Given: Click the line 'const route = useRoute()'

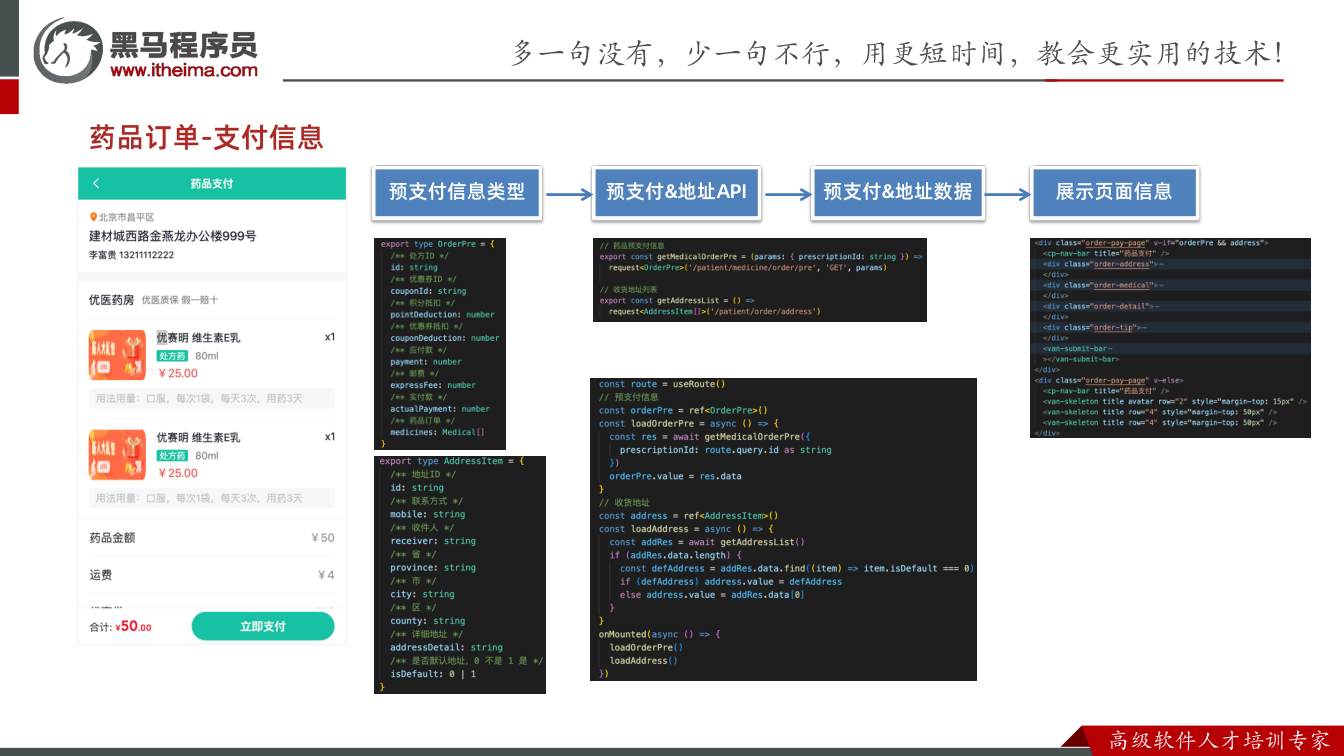Looking at the screenshot, I should [x=662, y=384].
